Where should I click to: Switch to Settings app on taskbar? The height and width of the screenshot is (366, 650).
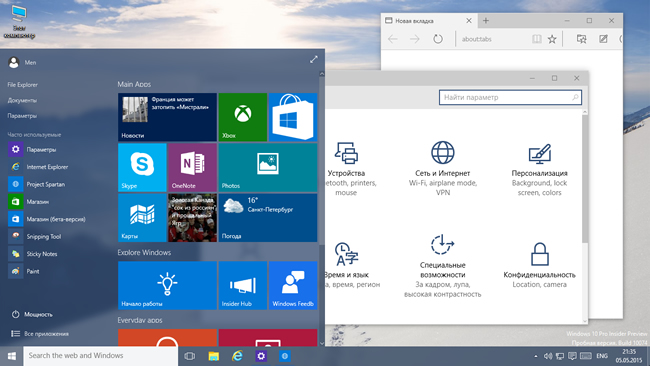261,356
